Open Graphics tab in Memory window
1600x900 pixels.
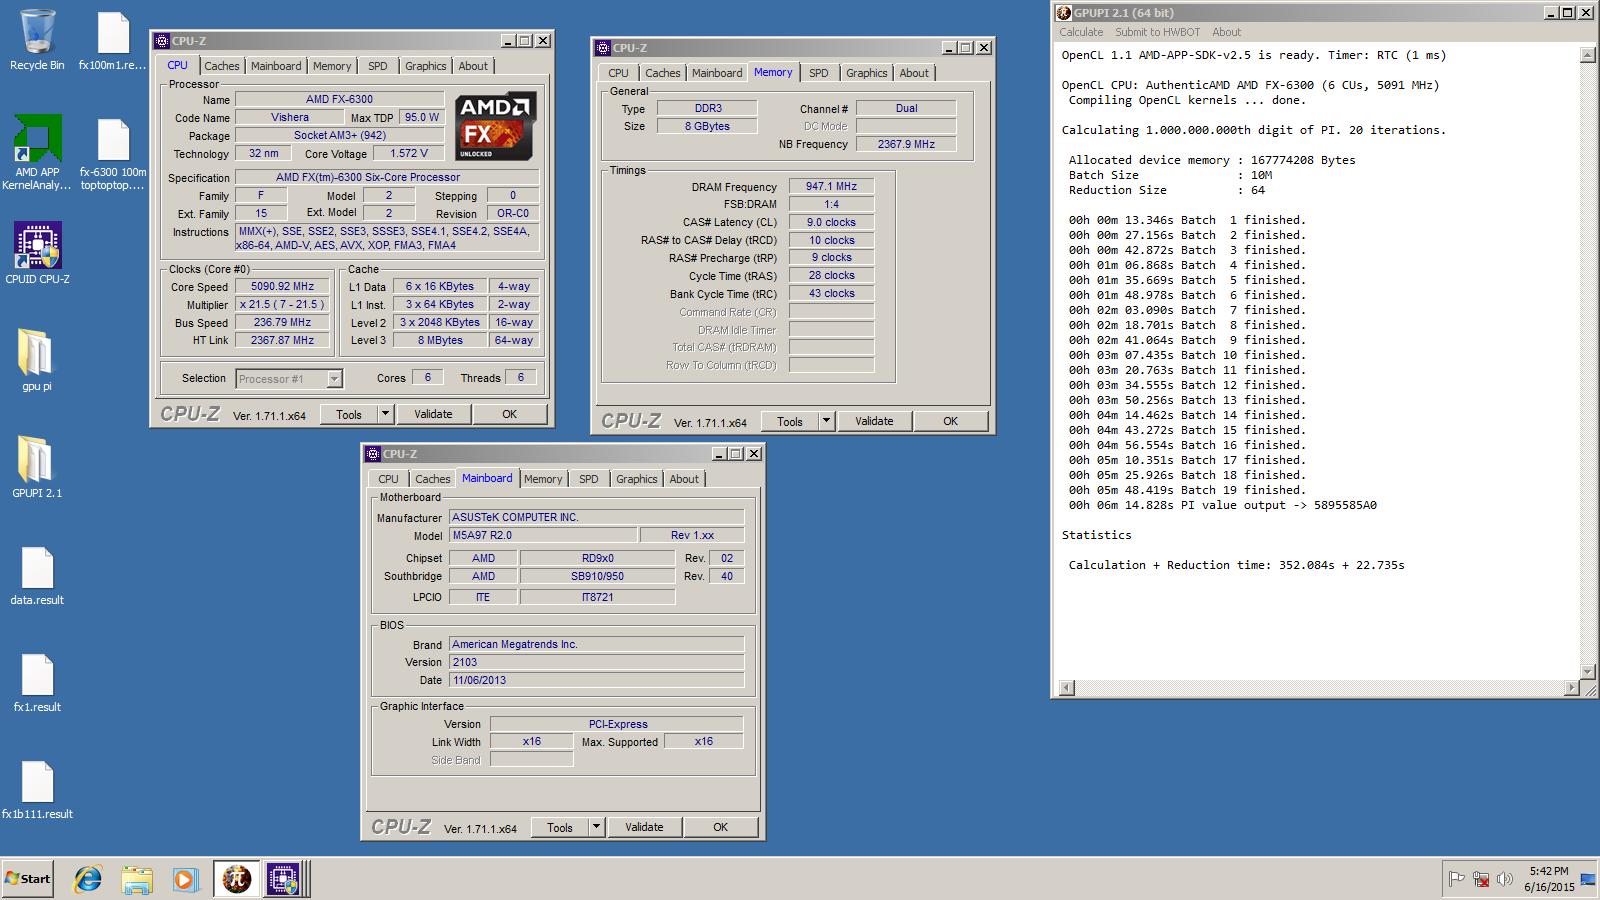coord(866,73)
